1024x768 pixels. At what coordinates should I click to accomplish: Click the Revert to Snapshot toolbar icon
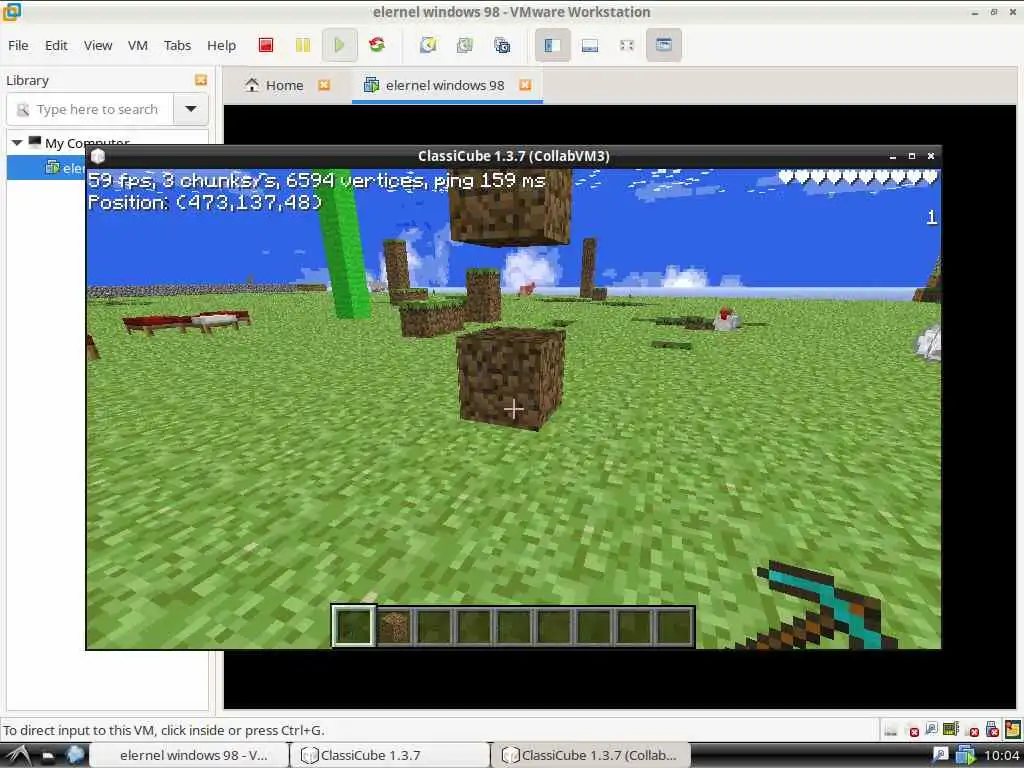pos(465,45)
